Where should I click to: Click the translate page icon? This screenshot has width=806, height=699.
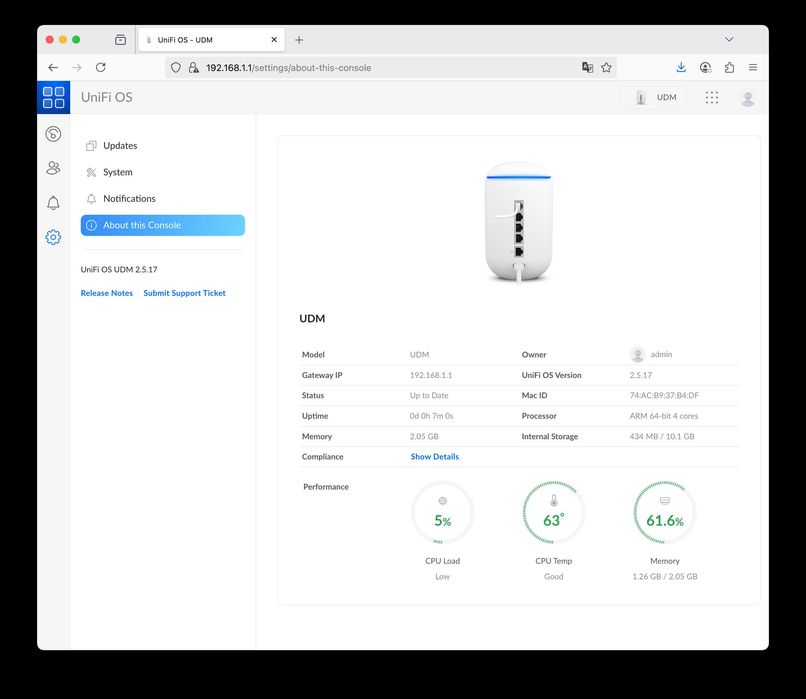588,67
